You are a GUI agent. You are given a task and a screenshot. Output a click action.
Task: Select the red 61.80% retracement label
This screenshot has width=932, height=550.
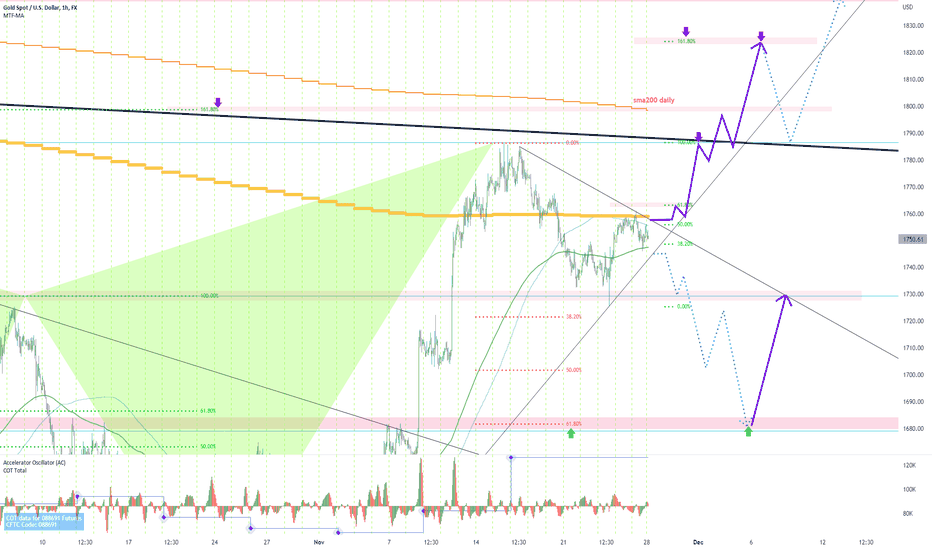click(x=574, y=424)
